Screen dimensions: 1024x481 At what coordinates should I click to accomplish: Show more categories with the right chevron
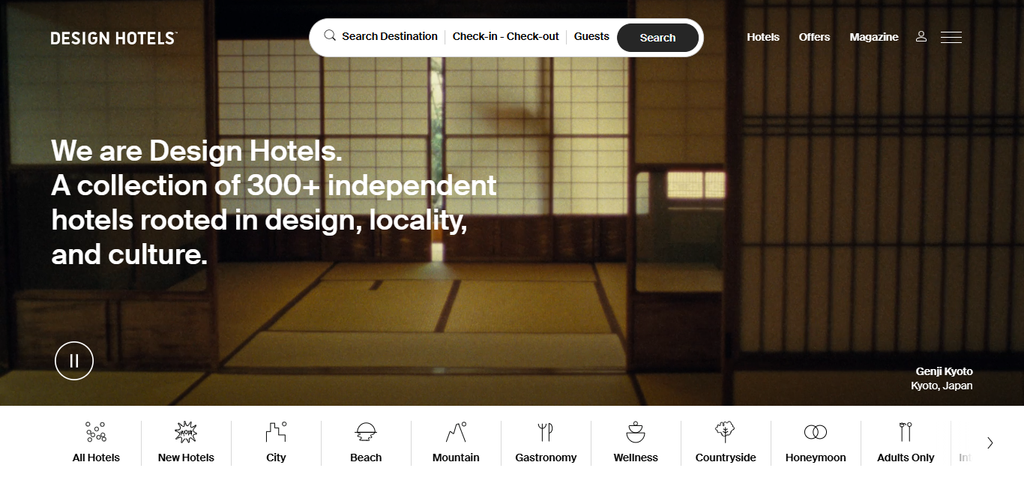point(990,442)
